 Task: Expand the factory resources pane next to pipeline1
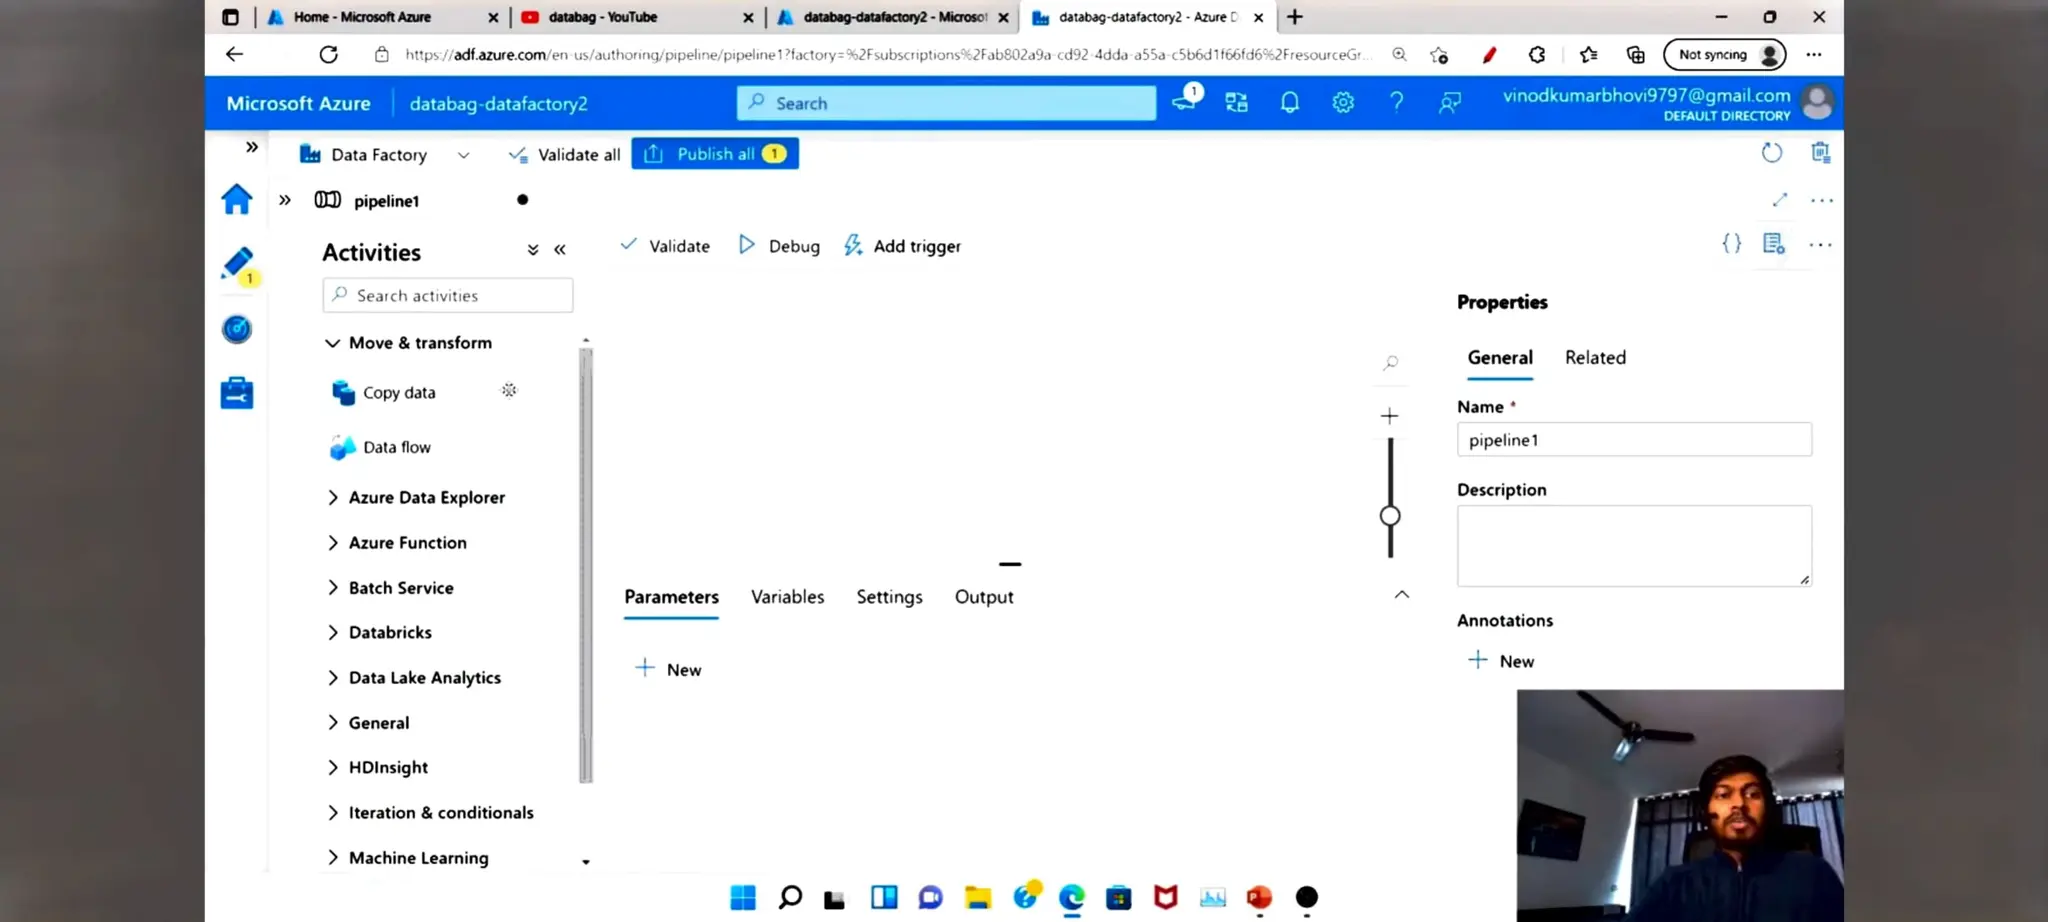[x=285, y=200]
